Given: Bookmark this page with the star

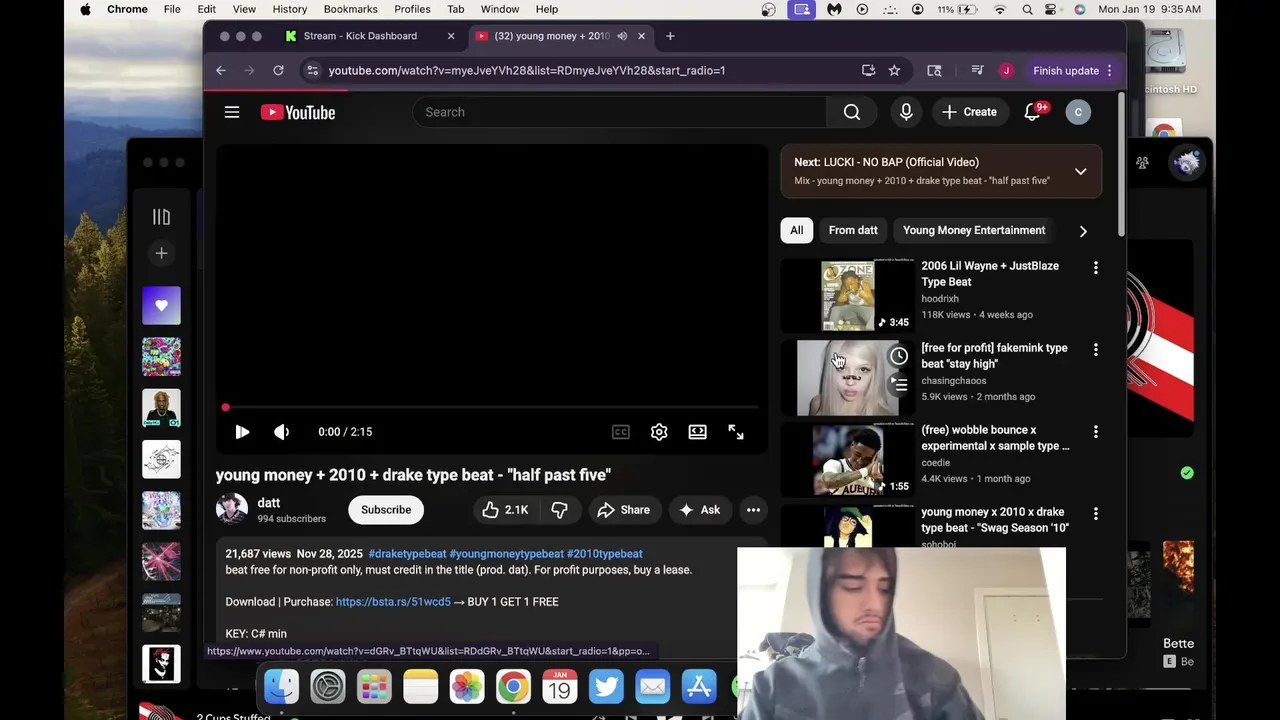Looking at the screenshot, I should 894,71.
